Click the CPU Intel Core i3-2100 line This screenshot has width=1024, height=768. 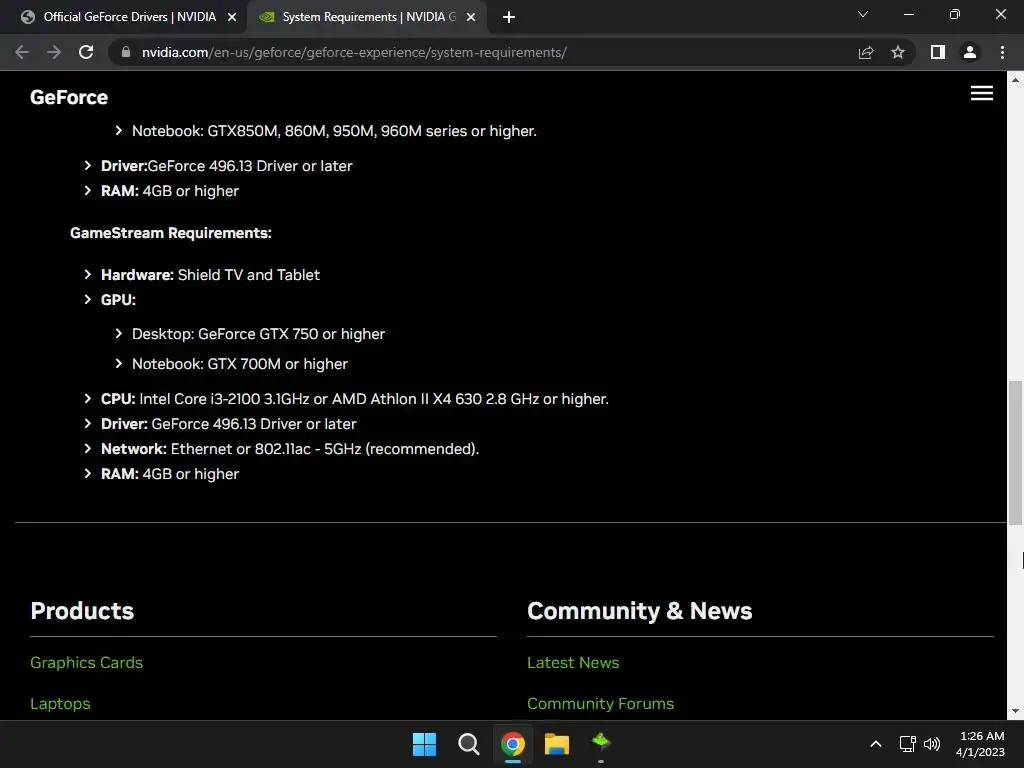coord(355,399)
